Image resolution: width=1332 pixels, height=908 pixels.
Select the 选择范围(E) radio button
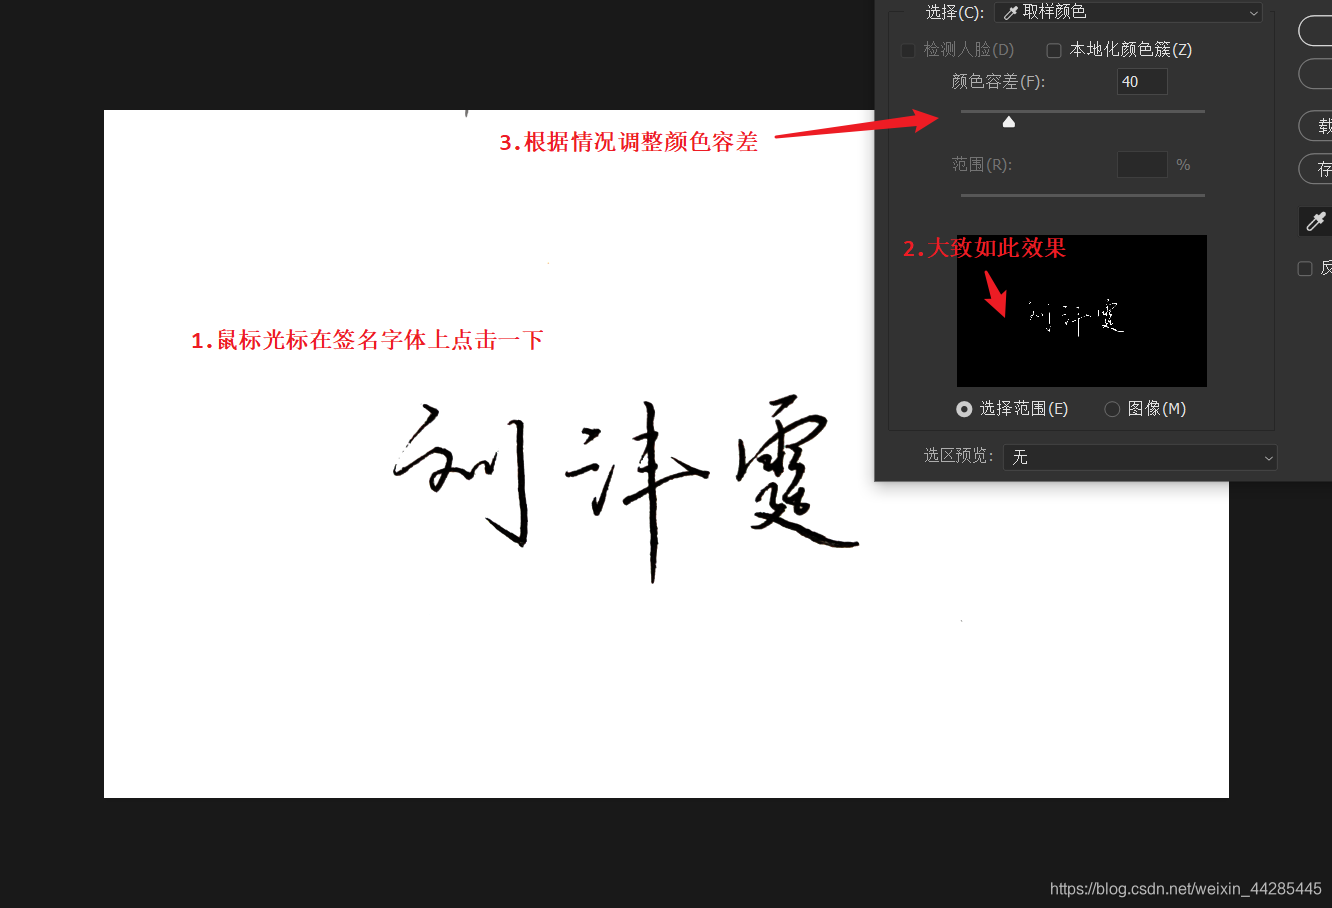click(964, 408)
